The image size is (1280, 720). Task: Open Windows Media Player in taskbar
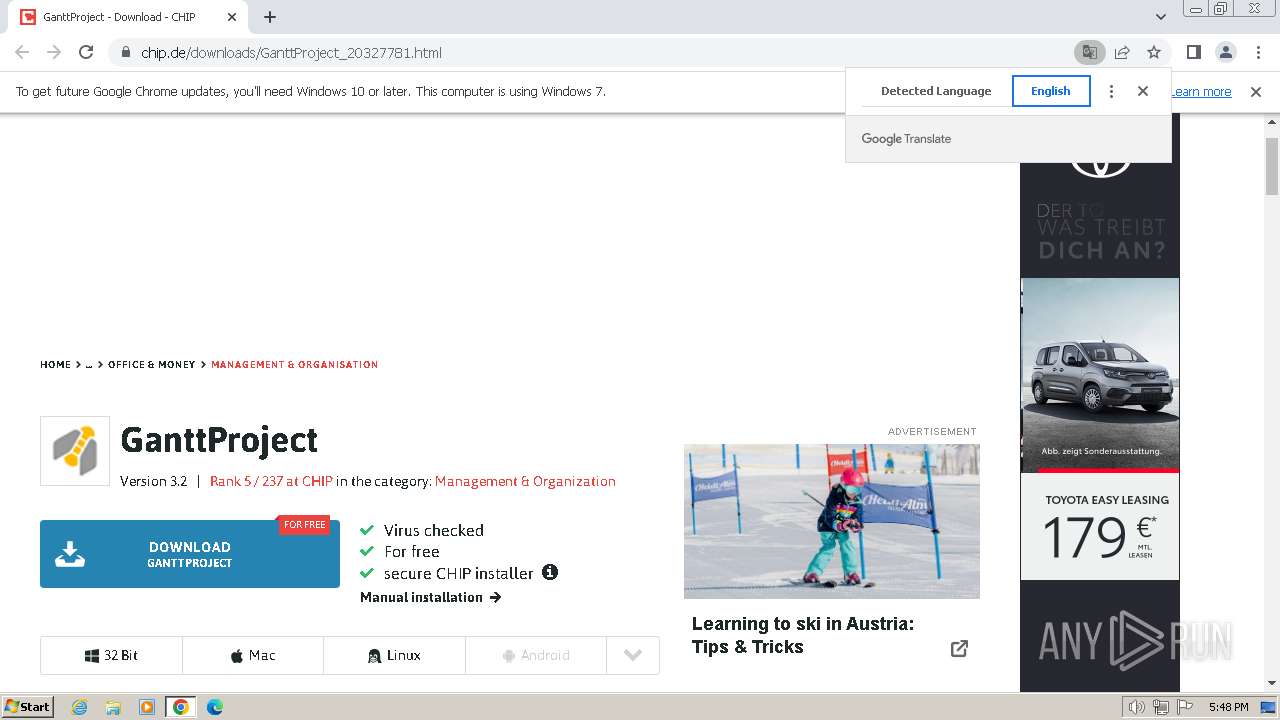tap(147, 707)
